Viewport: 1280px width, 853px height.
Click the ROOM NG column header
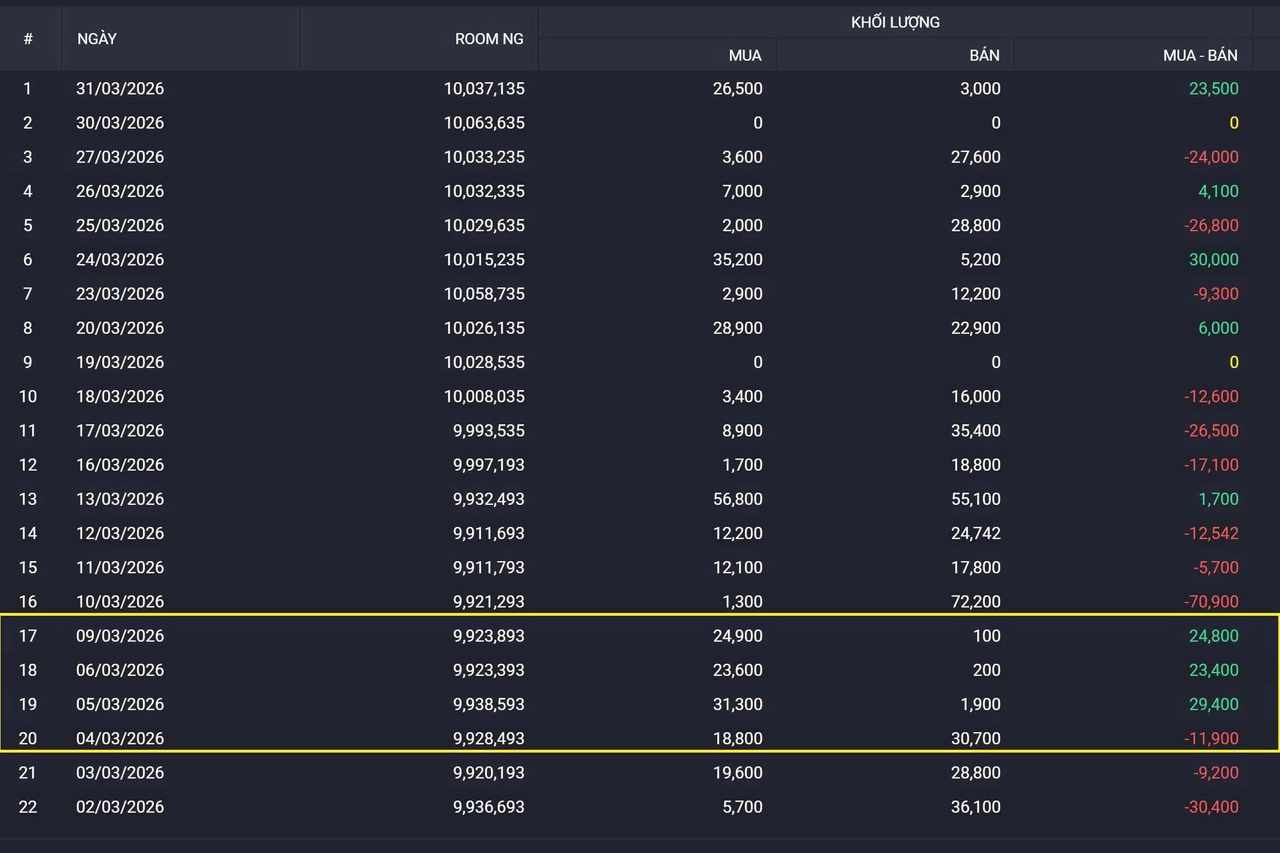tap(489, 39)
